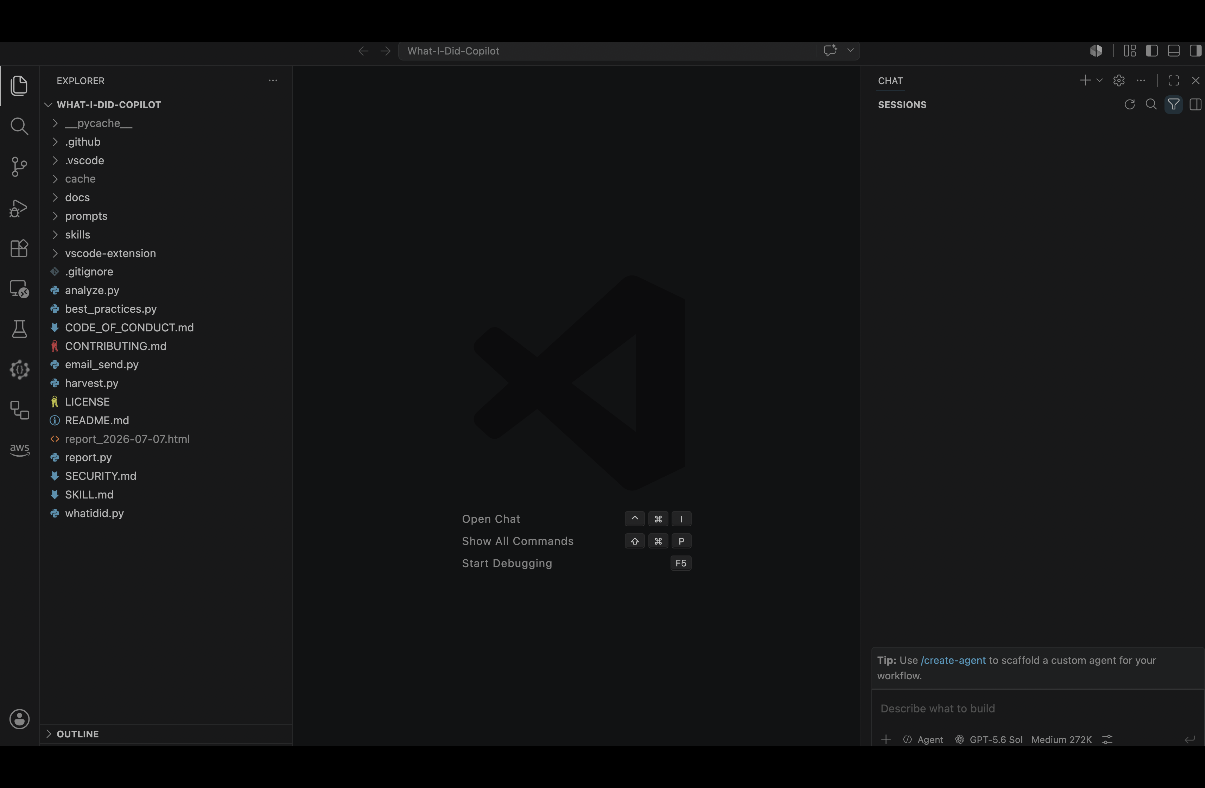This screenshot has height=788, width=1205.
Task: Open the chat dropdown arrow in title bar
Action: (x=851, y=50)
